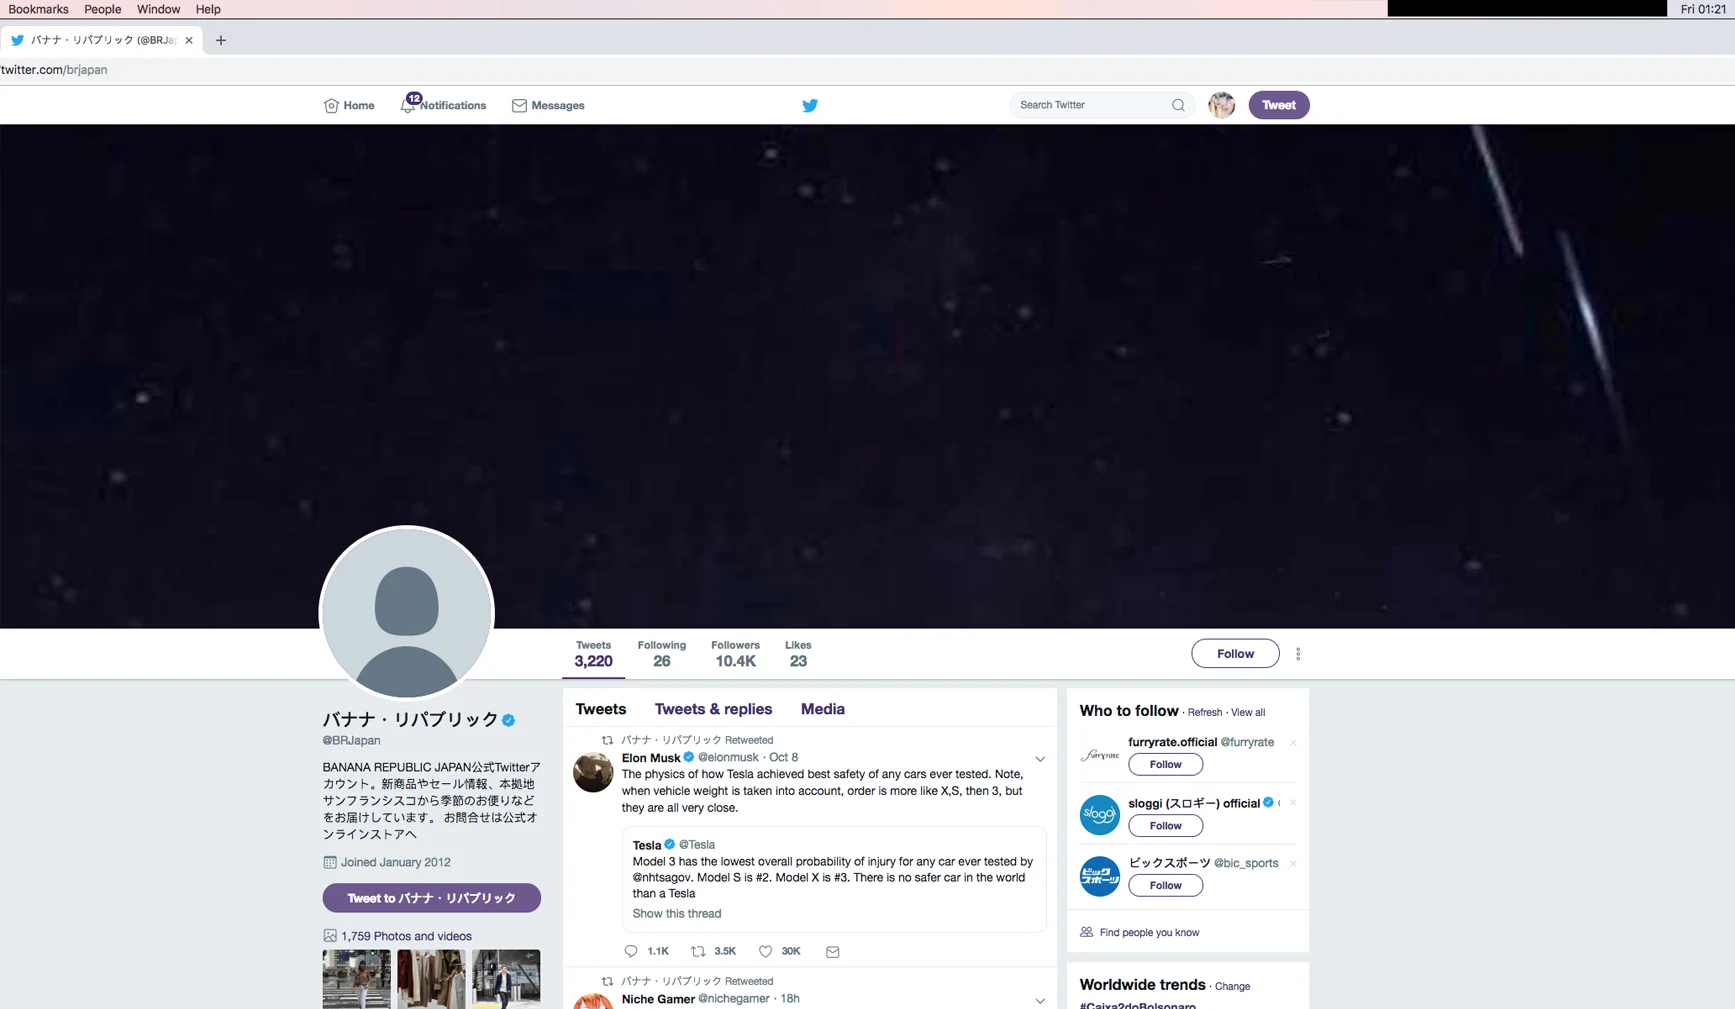Refresh Who to follow suggestions
This screenshot has width=1735, height=1009.
pyautogui.click(x=1204, y=712)
